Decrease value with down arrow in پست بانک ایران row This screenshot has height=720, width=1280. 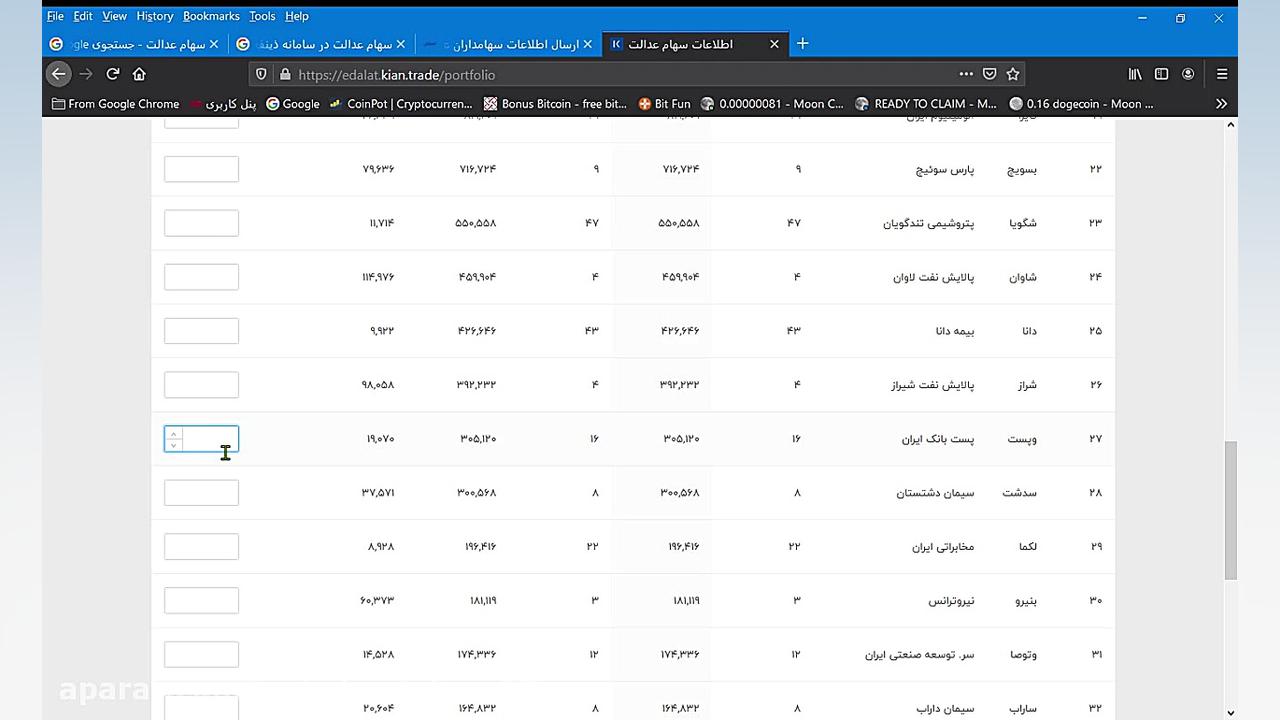[174, 445]
